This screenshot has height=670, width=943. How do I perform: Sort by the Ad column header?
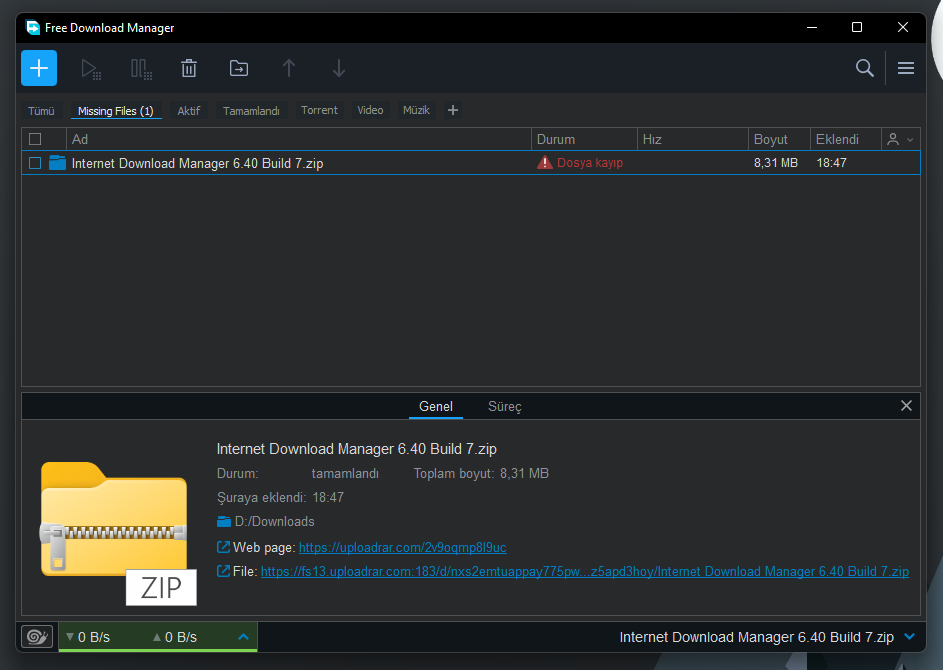coord(298,139)
